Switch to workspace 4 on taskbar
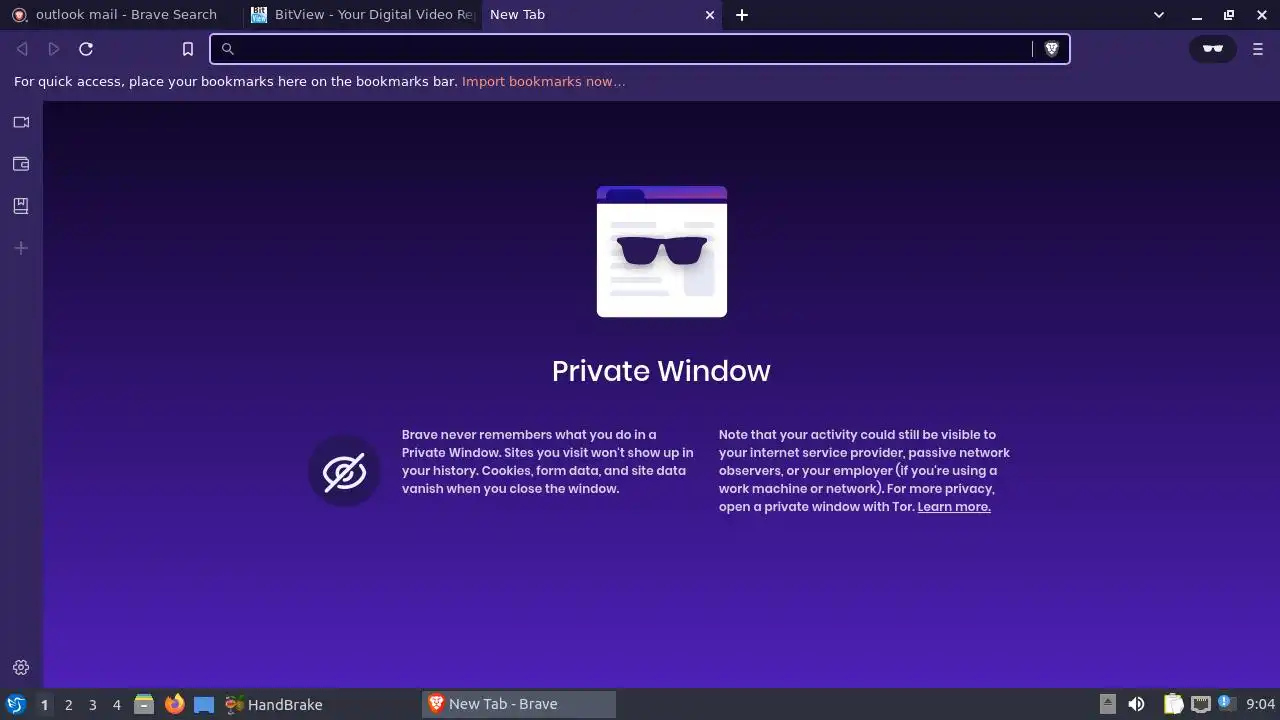Image resolution: width=1280 pixels, height=720 pixels. click(116, 705)
